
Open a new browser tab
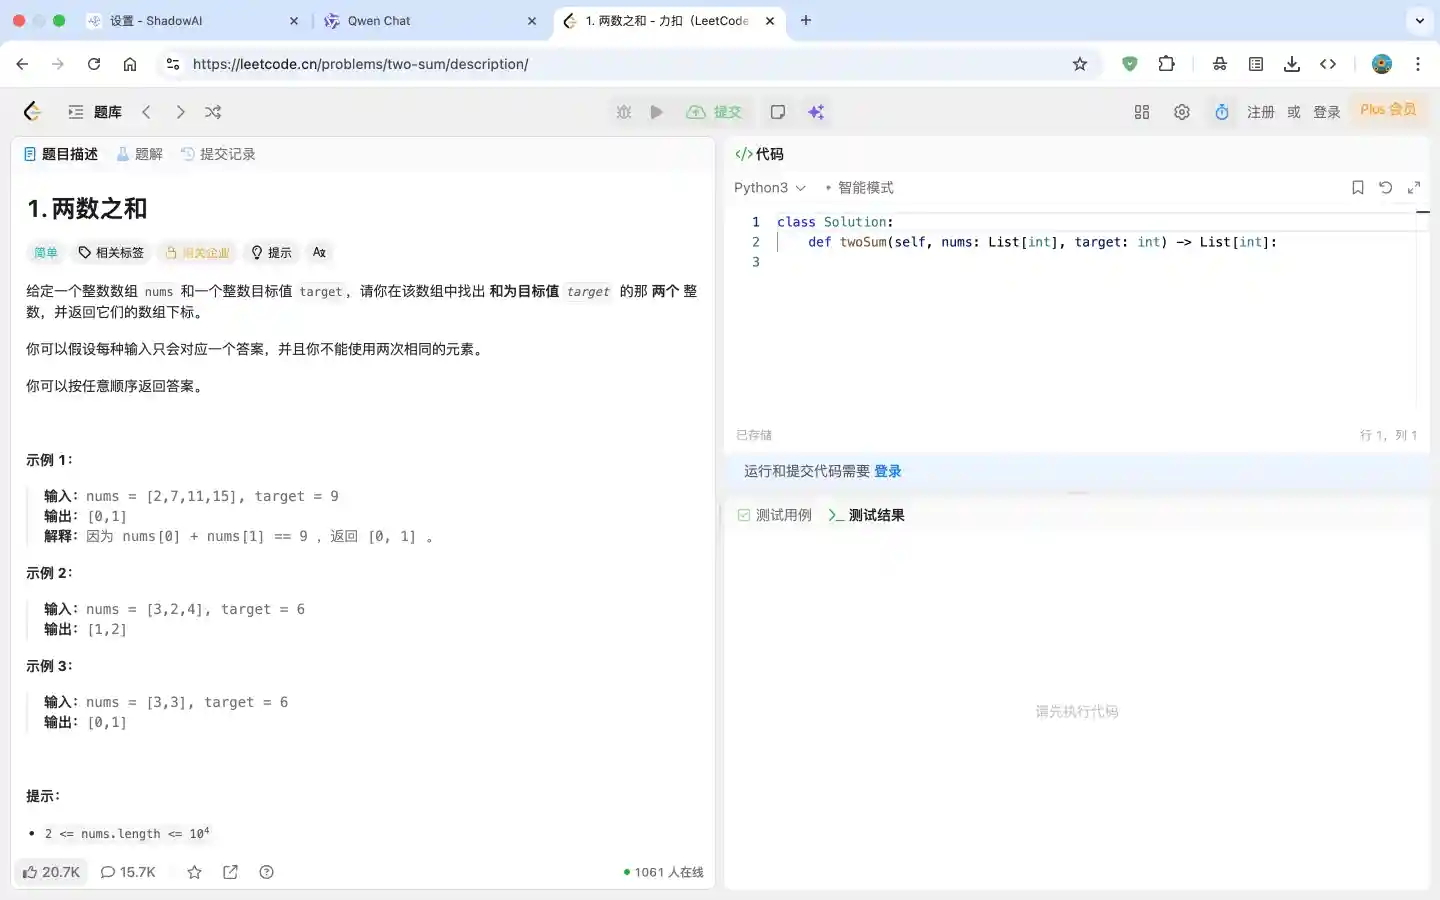[x=806, y=20]
